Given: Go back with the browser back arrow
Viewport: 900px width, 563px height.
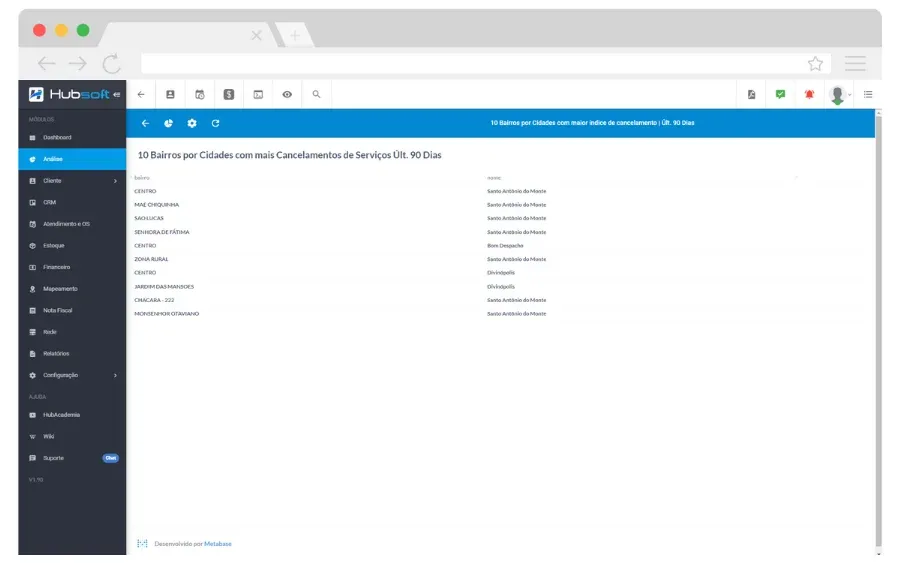Looking at the screenshot, I should [46, 63].
